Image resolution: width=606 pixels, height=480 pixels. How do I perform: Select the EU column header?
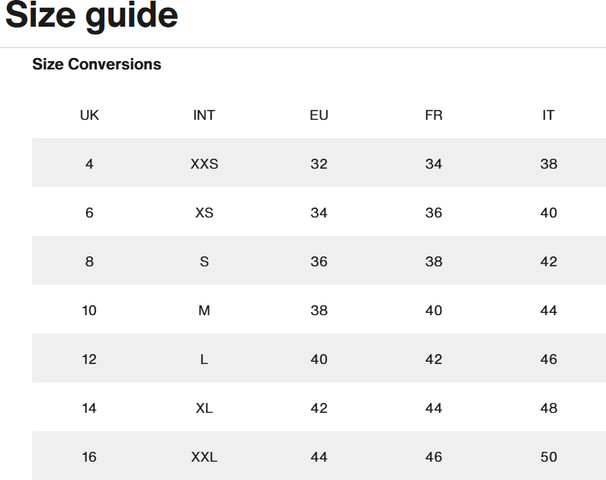319,115
